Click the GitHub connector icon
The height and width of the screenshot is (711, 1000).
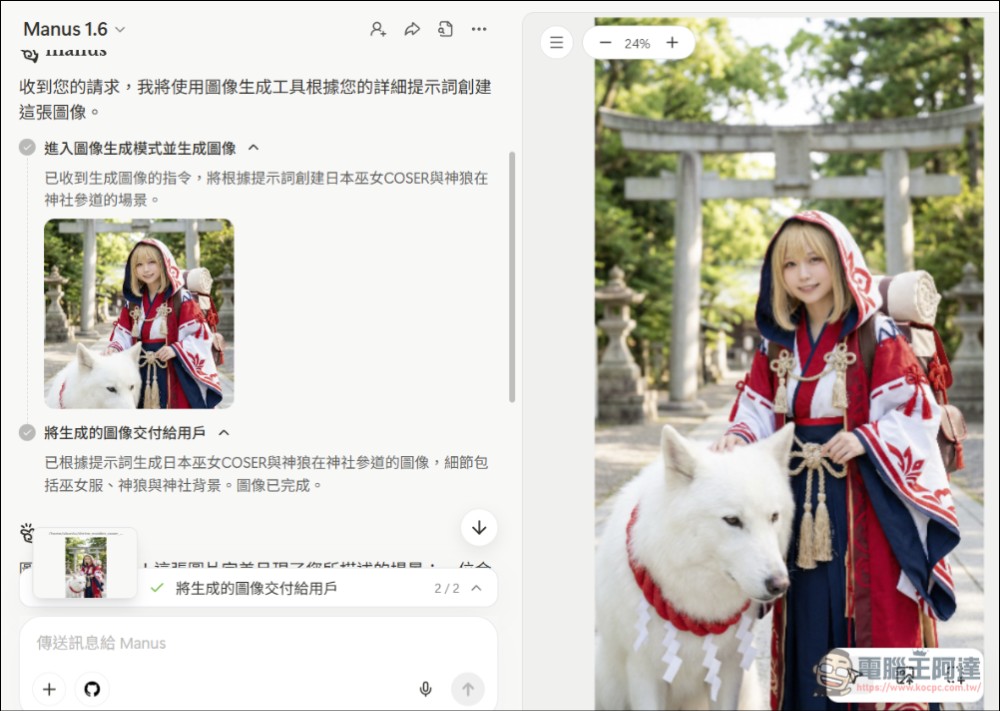pos(92,689)
